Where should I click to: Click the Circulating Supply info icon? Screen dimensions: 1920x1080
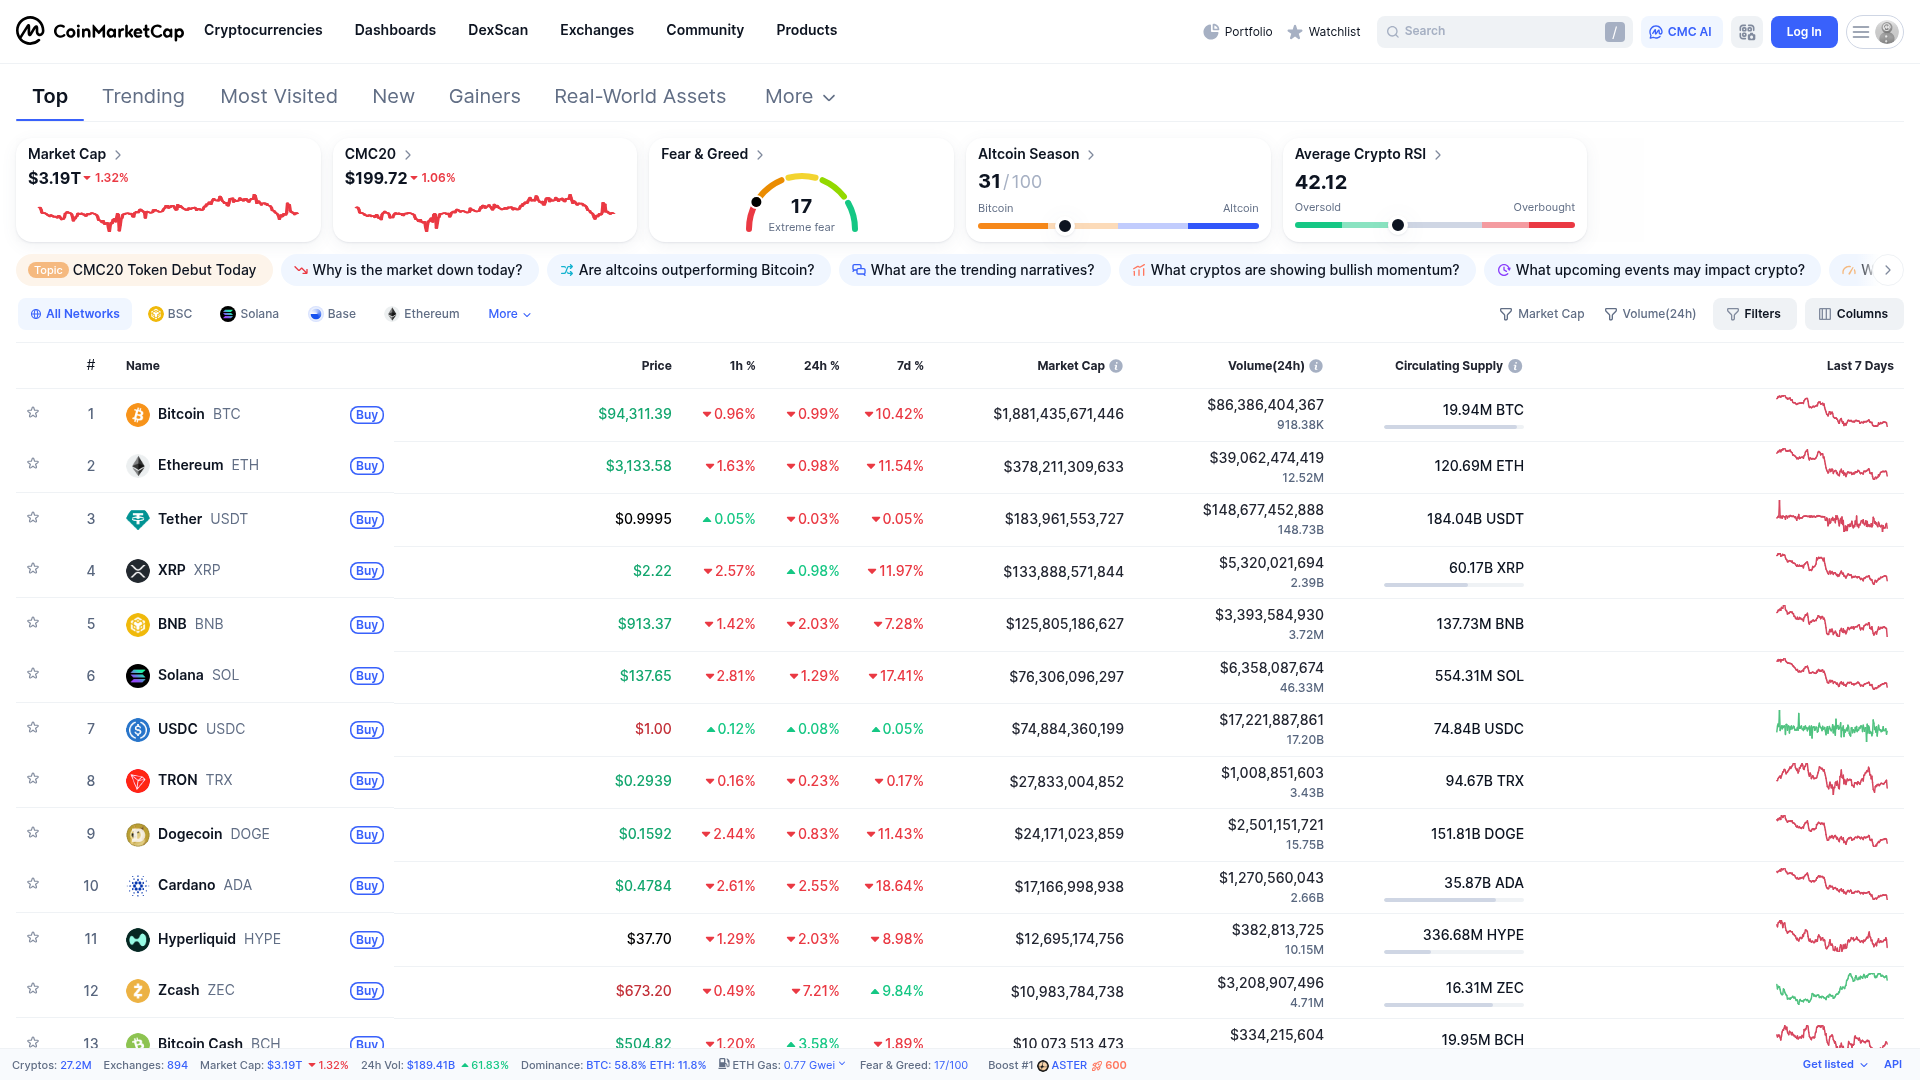[1515, 366]
